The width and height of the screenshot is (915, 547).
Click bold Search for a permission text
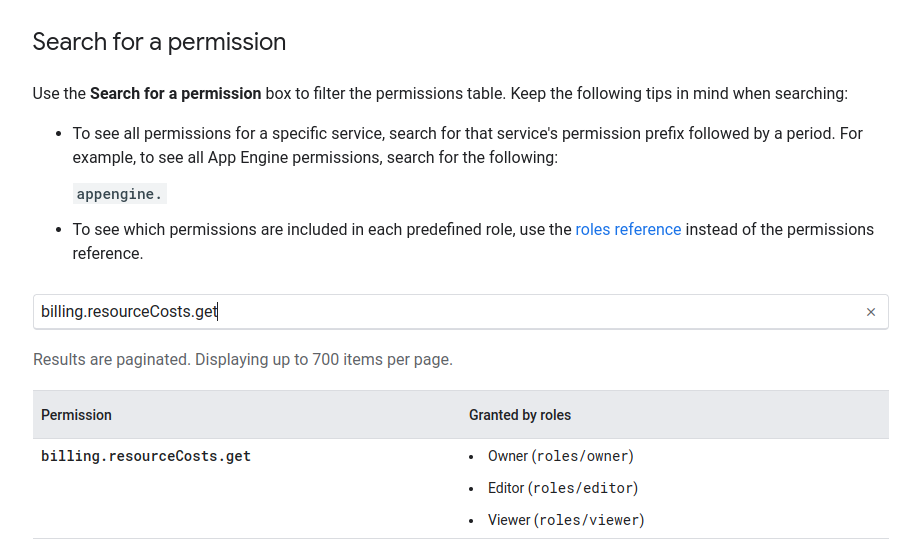(175, 94)
